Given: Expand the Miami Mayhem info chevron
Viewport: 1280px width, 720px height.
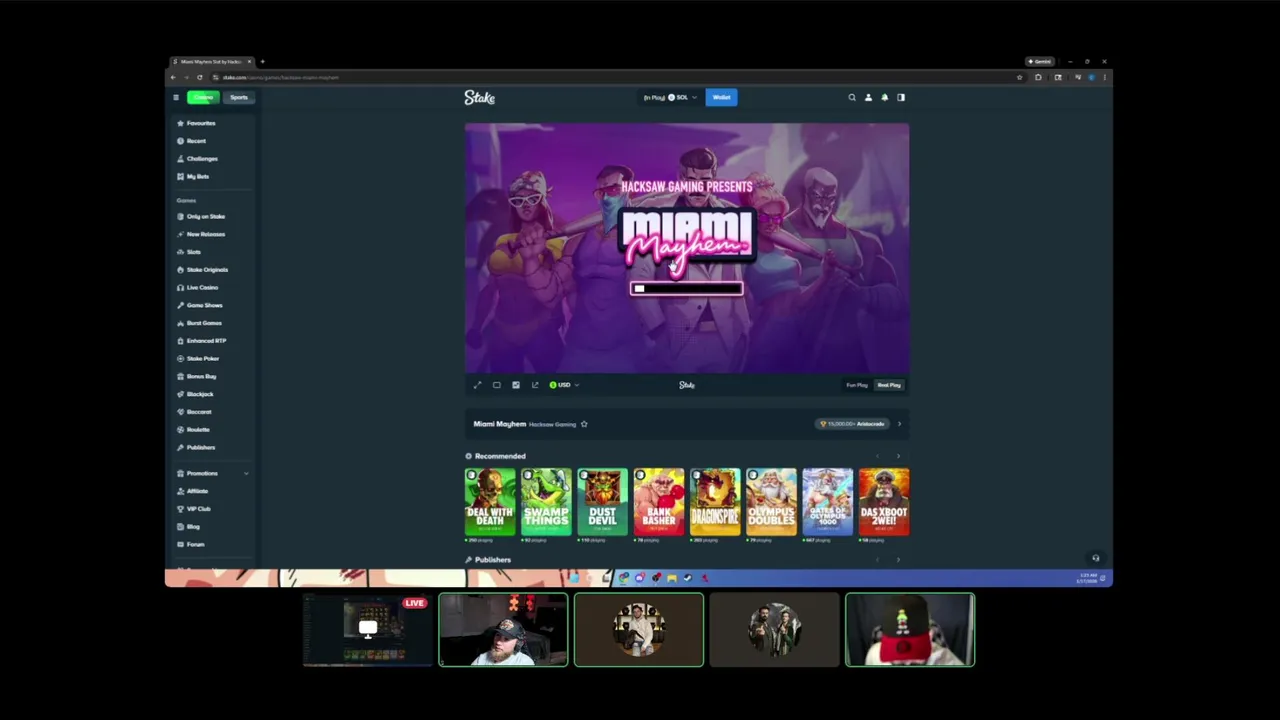Looking at the screenshot, I should click(899, 424).
